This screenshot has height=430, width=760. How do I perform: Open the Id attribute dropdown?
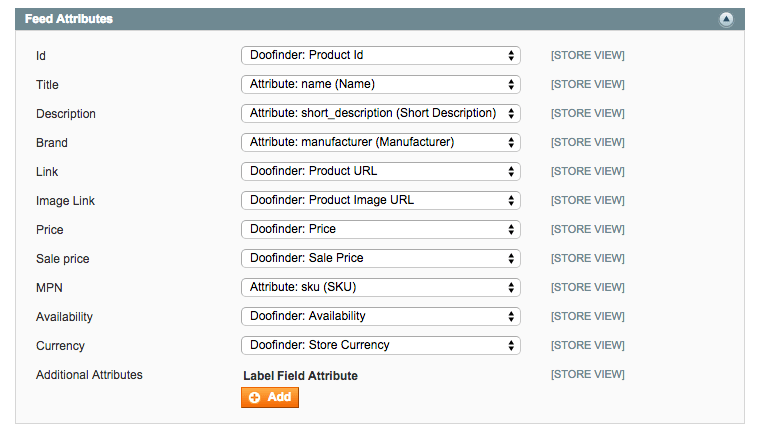pos(381,55)
